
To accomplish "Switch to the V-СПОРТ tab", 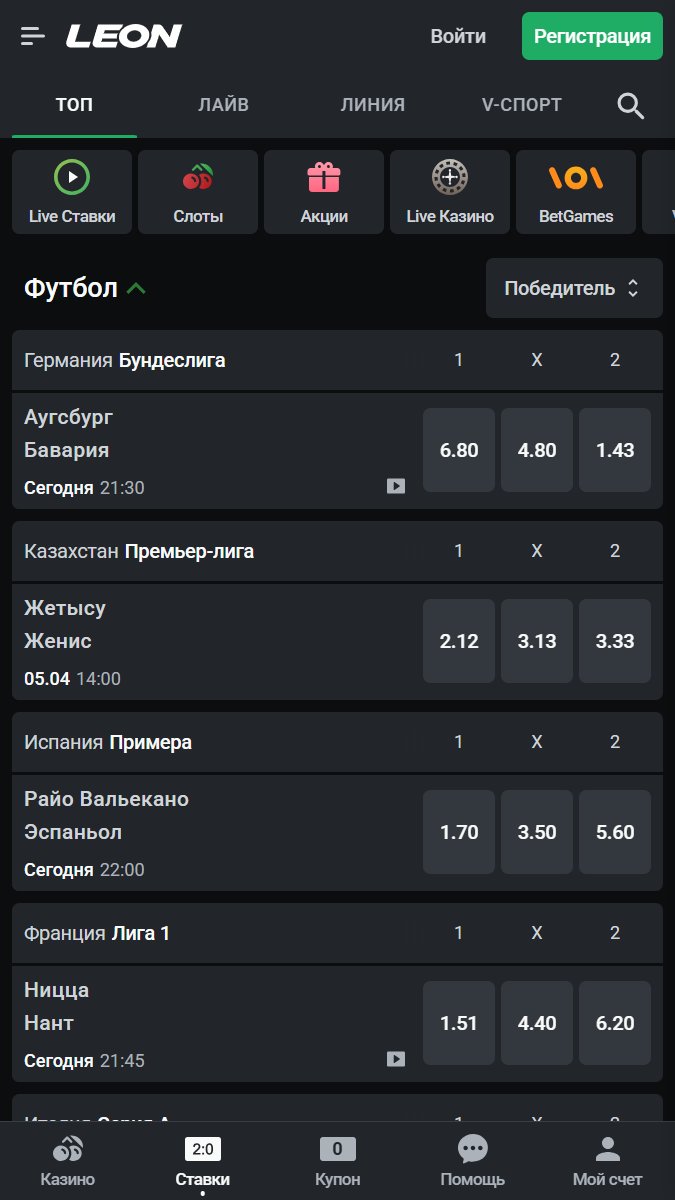I will click(x=521, y=105).
